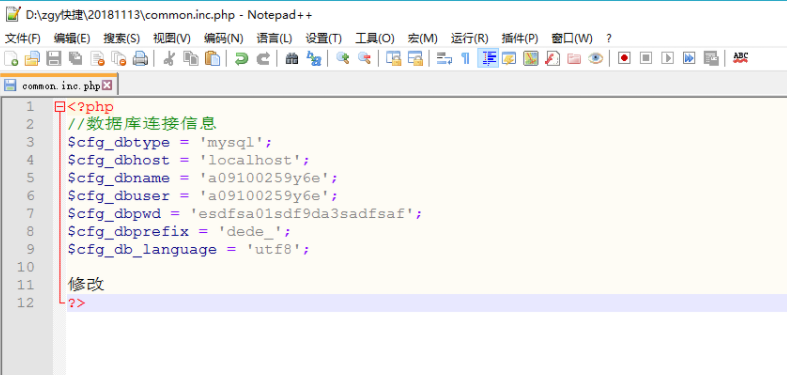Click the Redo arrow icon
The height and width of the screenshot is (375, 787).
(x=263, y=58)
